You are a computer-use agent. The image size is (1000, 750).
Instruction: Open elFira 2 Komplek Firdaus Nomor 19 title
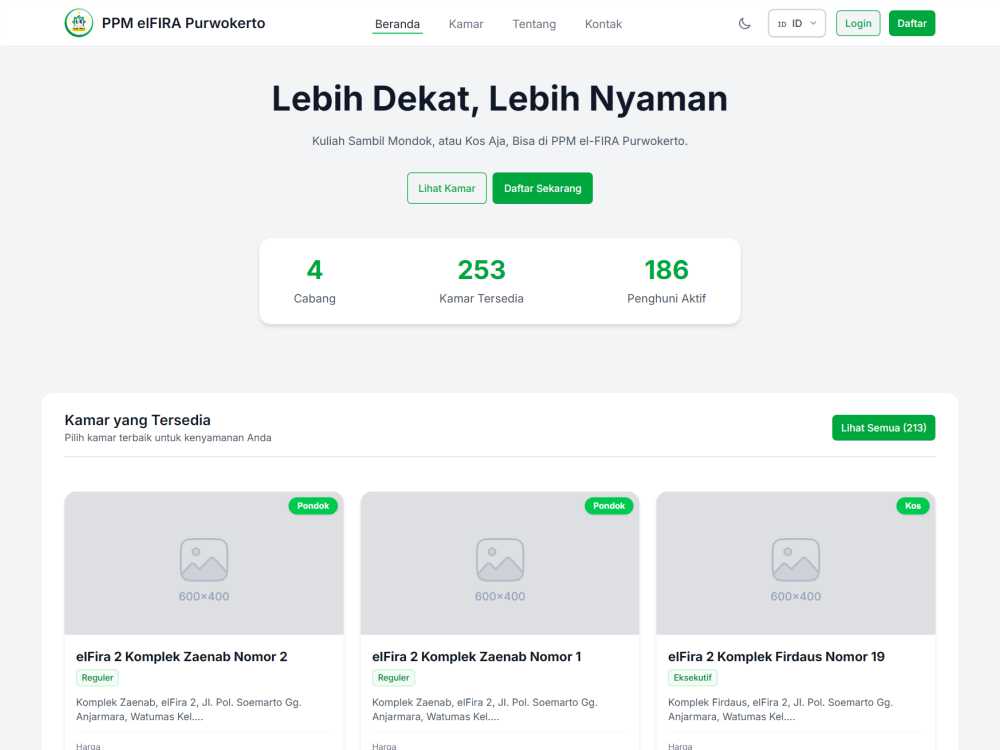[x=776, y=657]
